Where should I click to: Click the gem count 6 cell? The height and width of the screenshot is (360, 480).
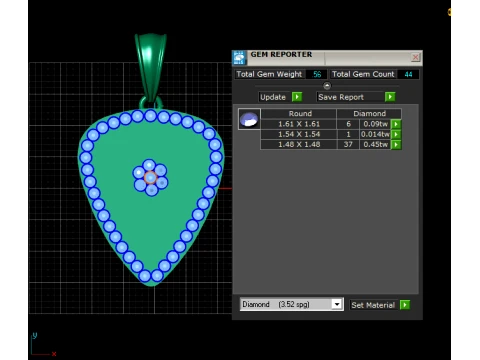point(348,124)
